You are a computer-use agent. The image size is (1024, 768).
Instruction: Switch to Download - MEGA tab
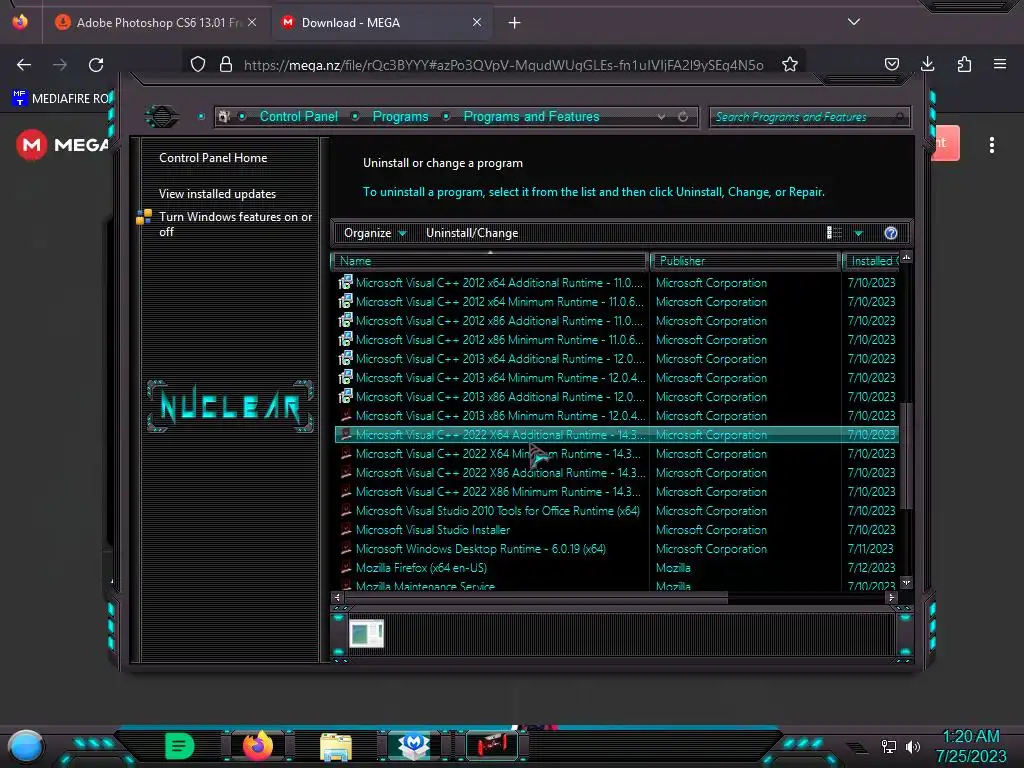click(382, 23)
